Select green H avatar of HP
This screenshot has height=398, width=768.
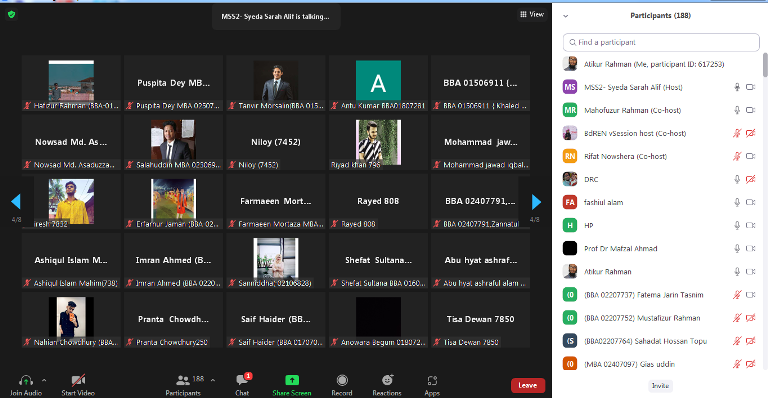click(x=570, y=225)
